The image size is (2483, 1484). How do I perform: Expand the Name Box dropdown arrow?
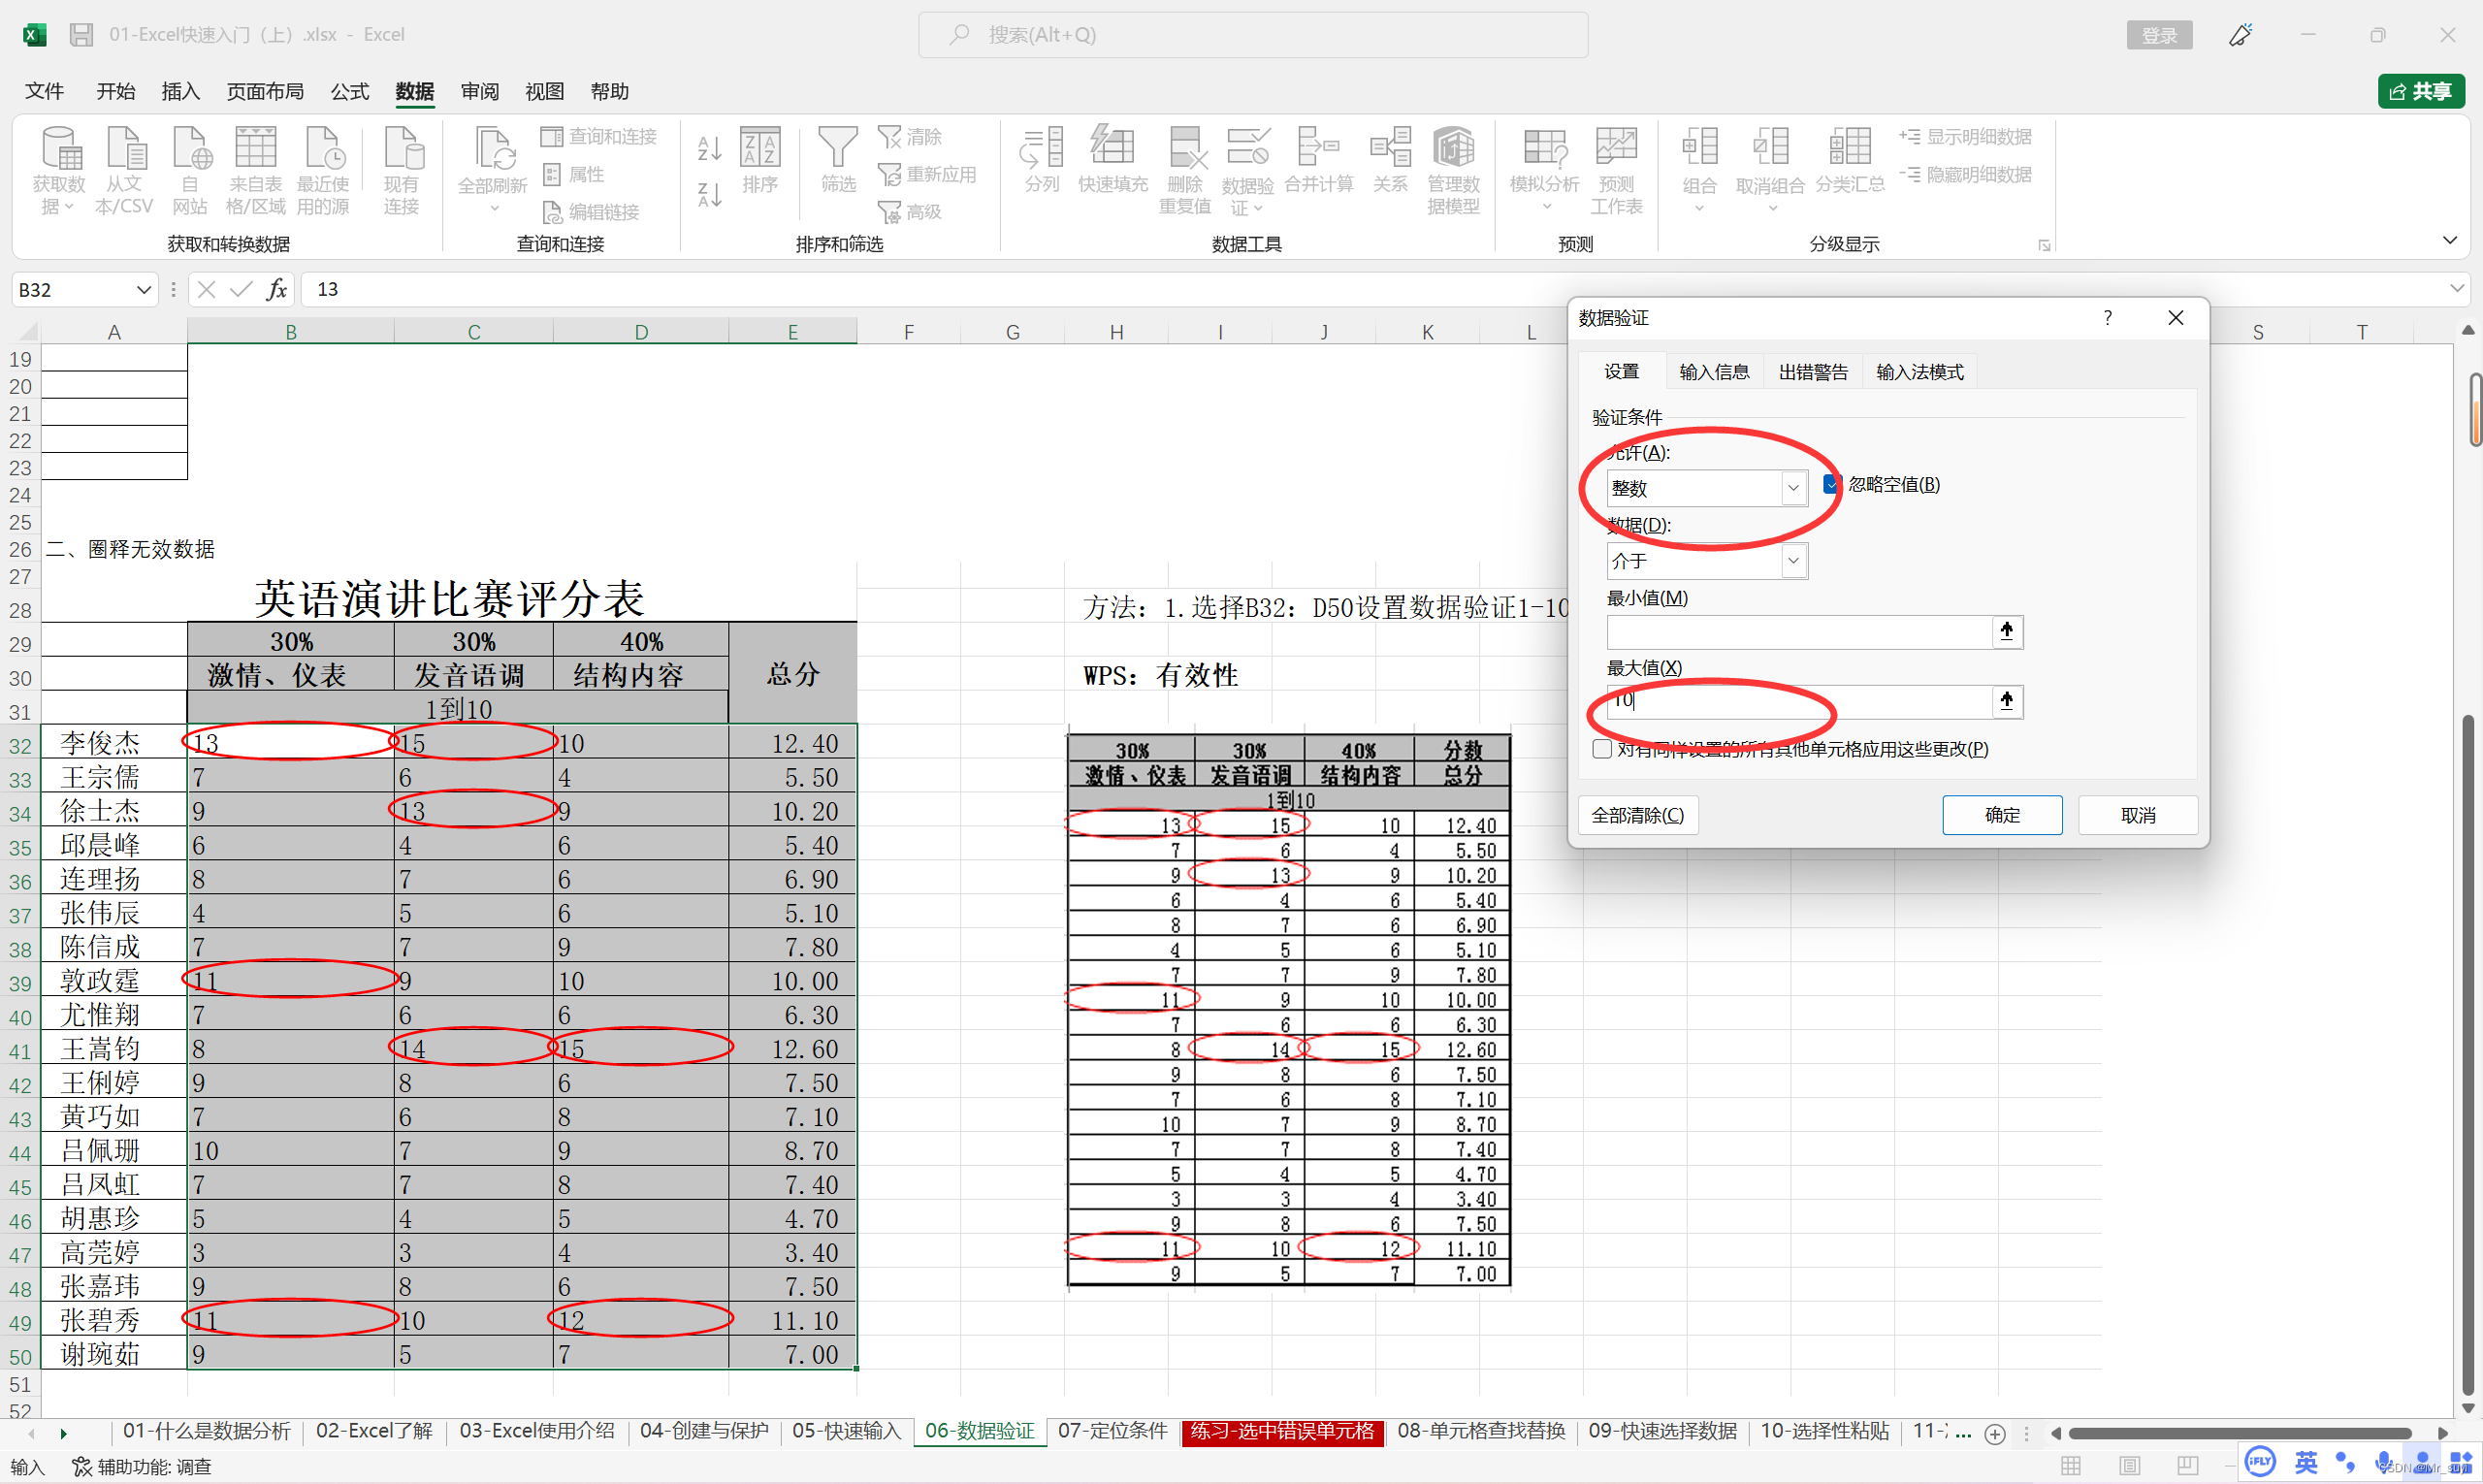[144, 290]
